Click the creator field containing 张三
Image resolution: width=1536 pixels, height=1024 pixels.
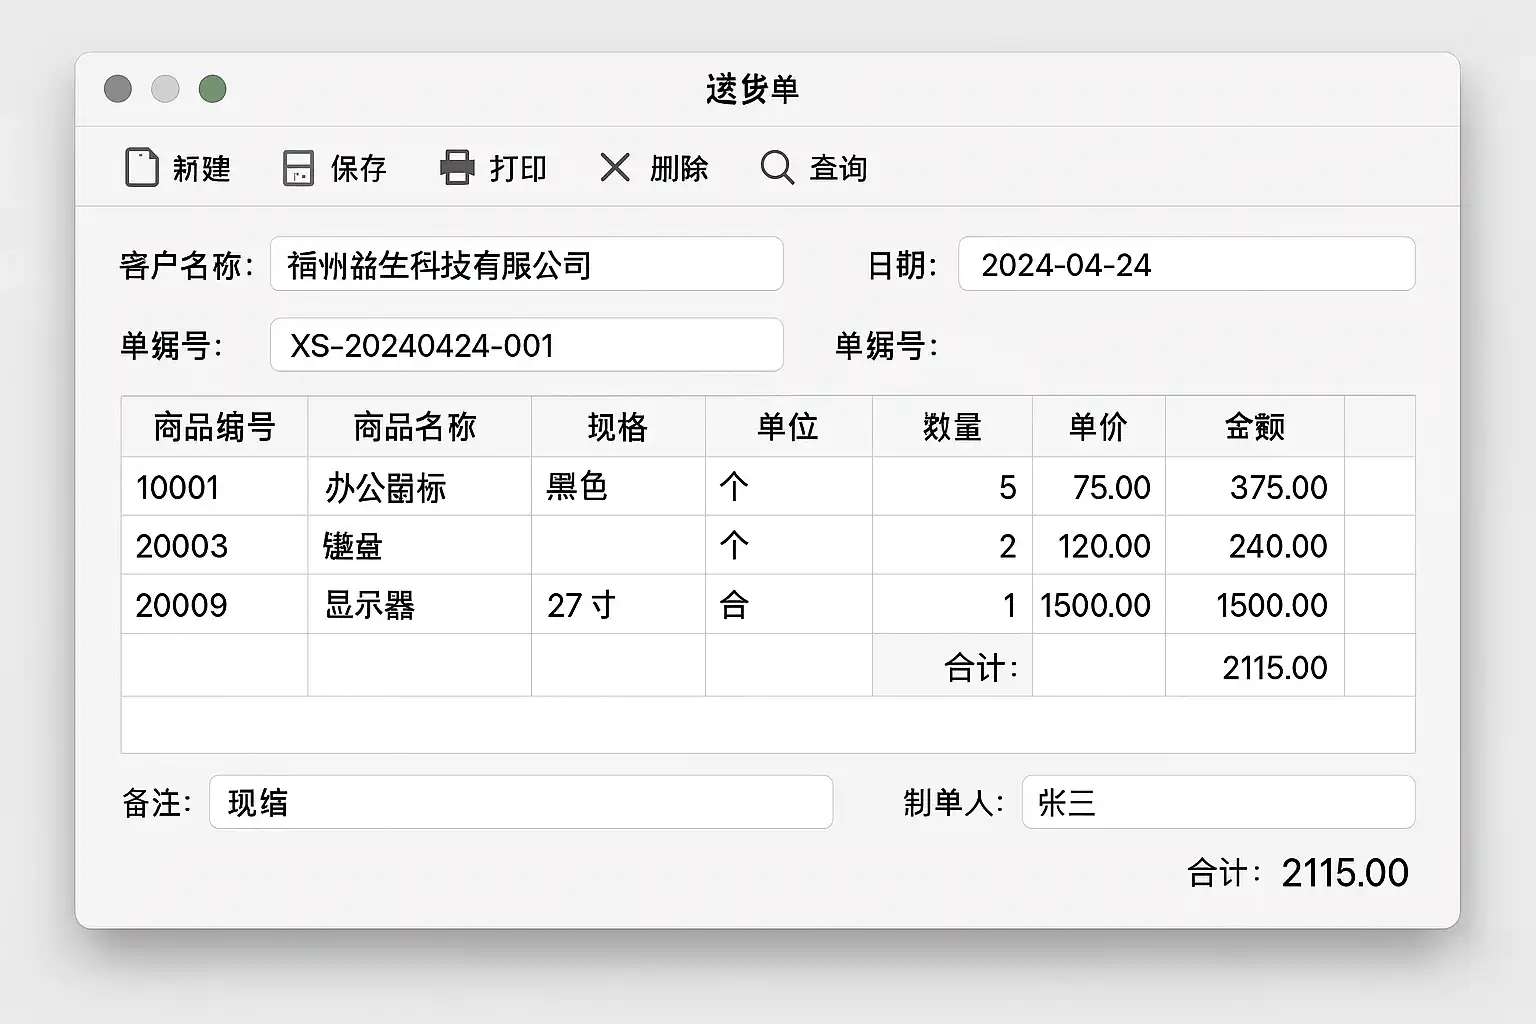(1217, 803)
